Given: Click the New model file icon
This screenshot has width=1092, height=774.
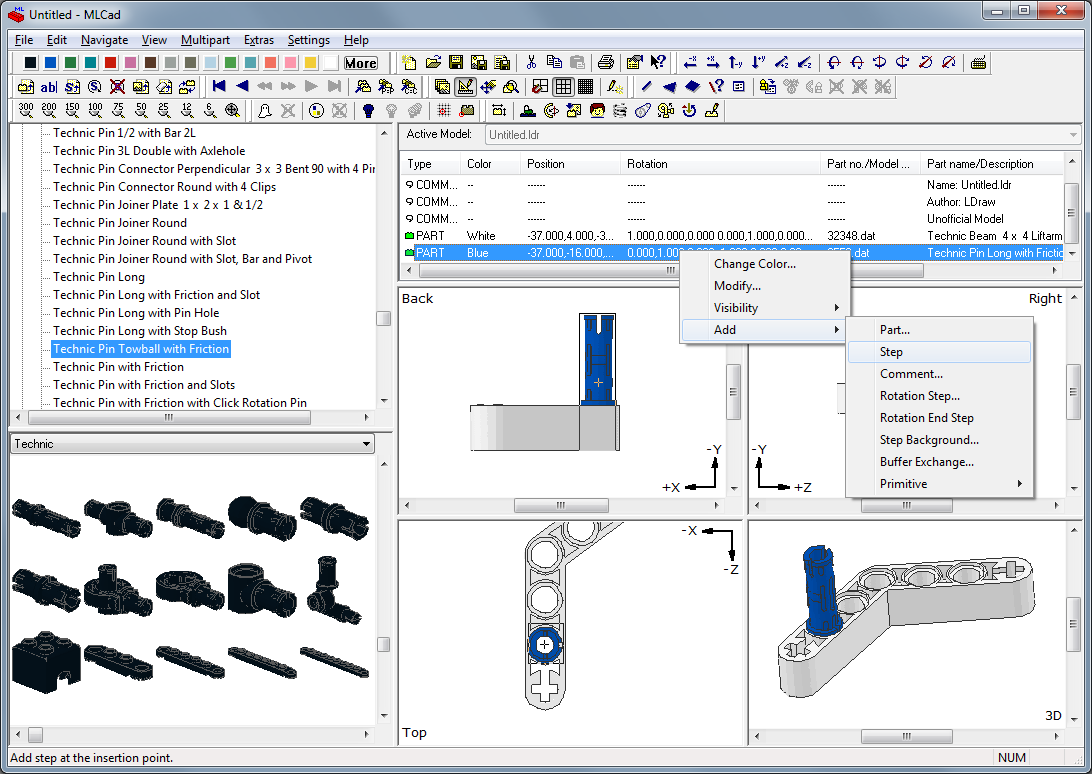Looking at the screenshot, I should point(410,63).
